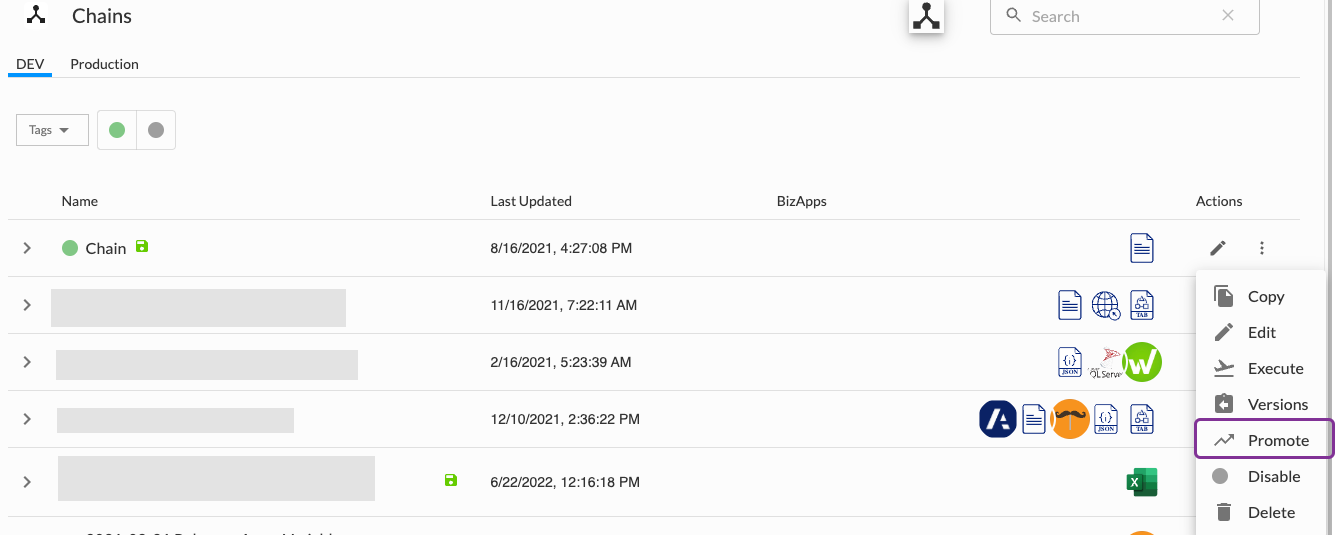The image size is (1335, 535).
Task: Expand the Chain row
Action: 27,248
